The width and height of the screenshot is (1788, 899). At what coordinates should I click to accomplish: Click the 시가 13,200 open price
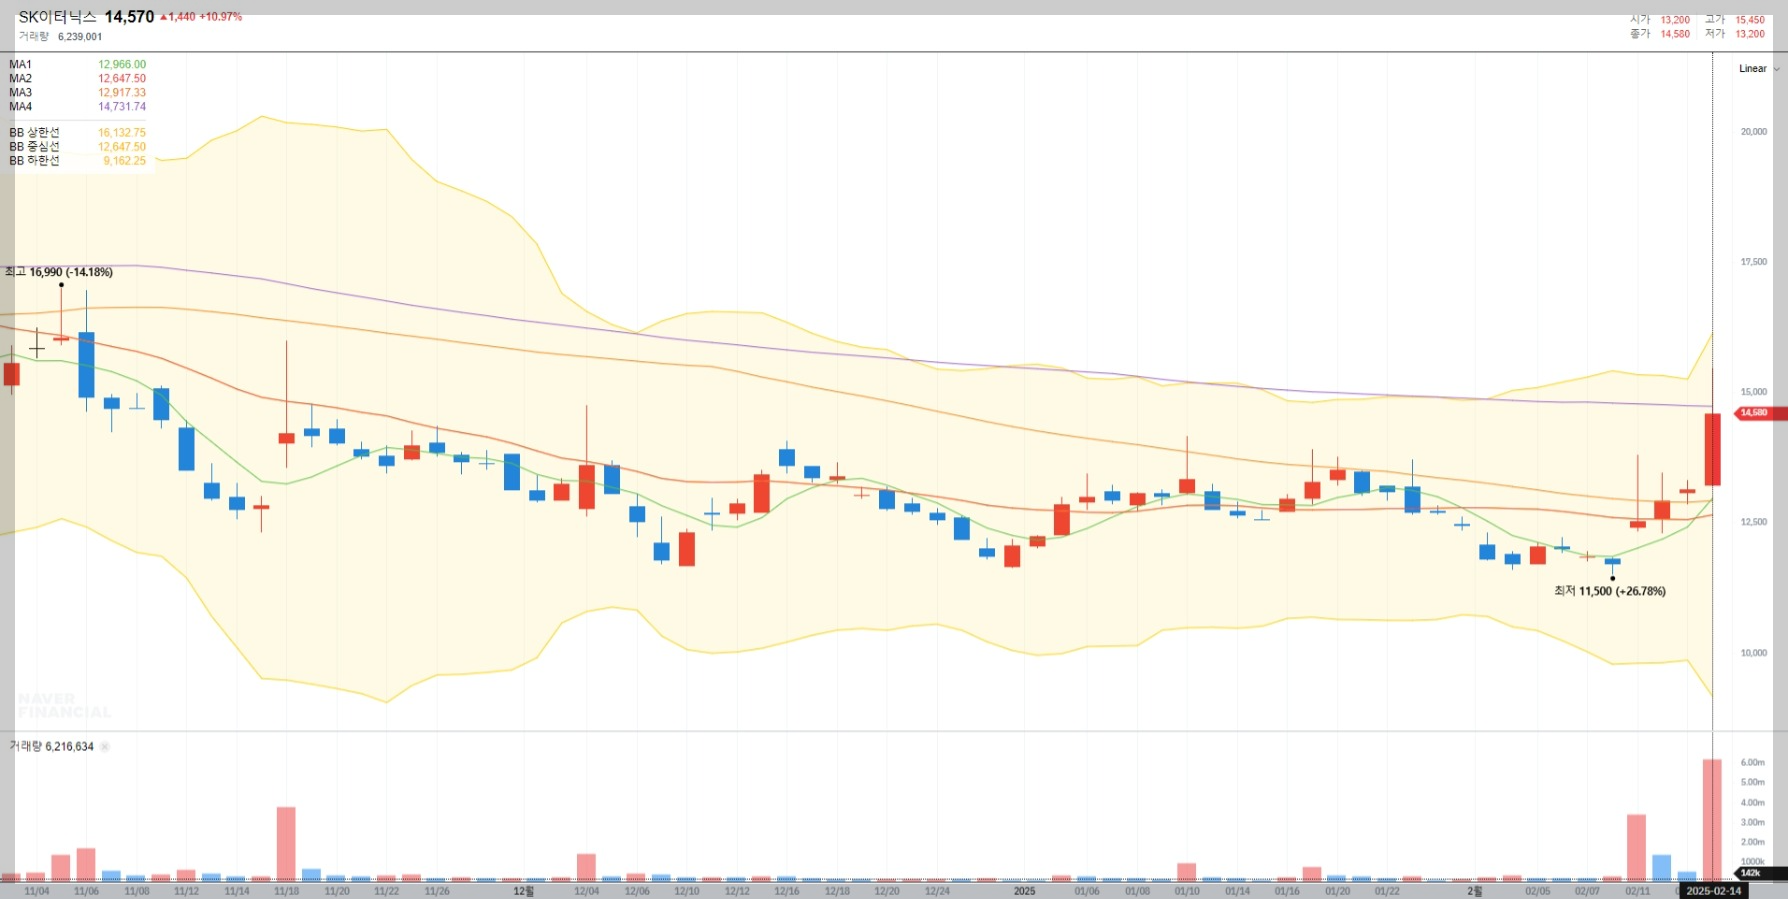(x=1660, y=20)
